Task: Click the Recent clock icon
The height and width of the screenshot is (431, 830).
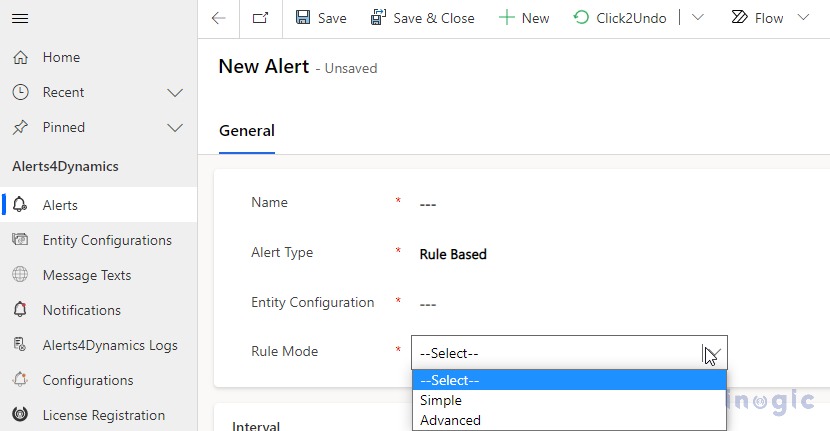Action: pos(20,92)
